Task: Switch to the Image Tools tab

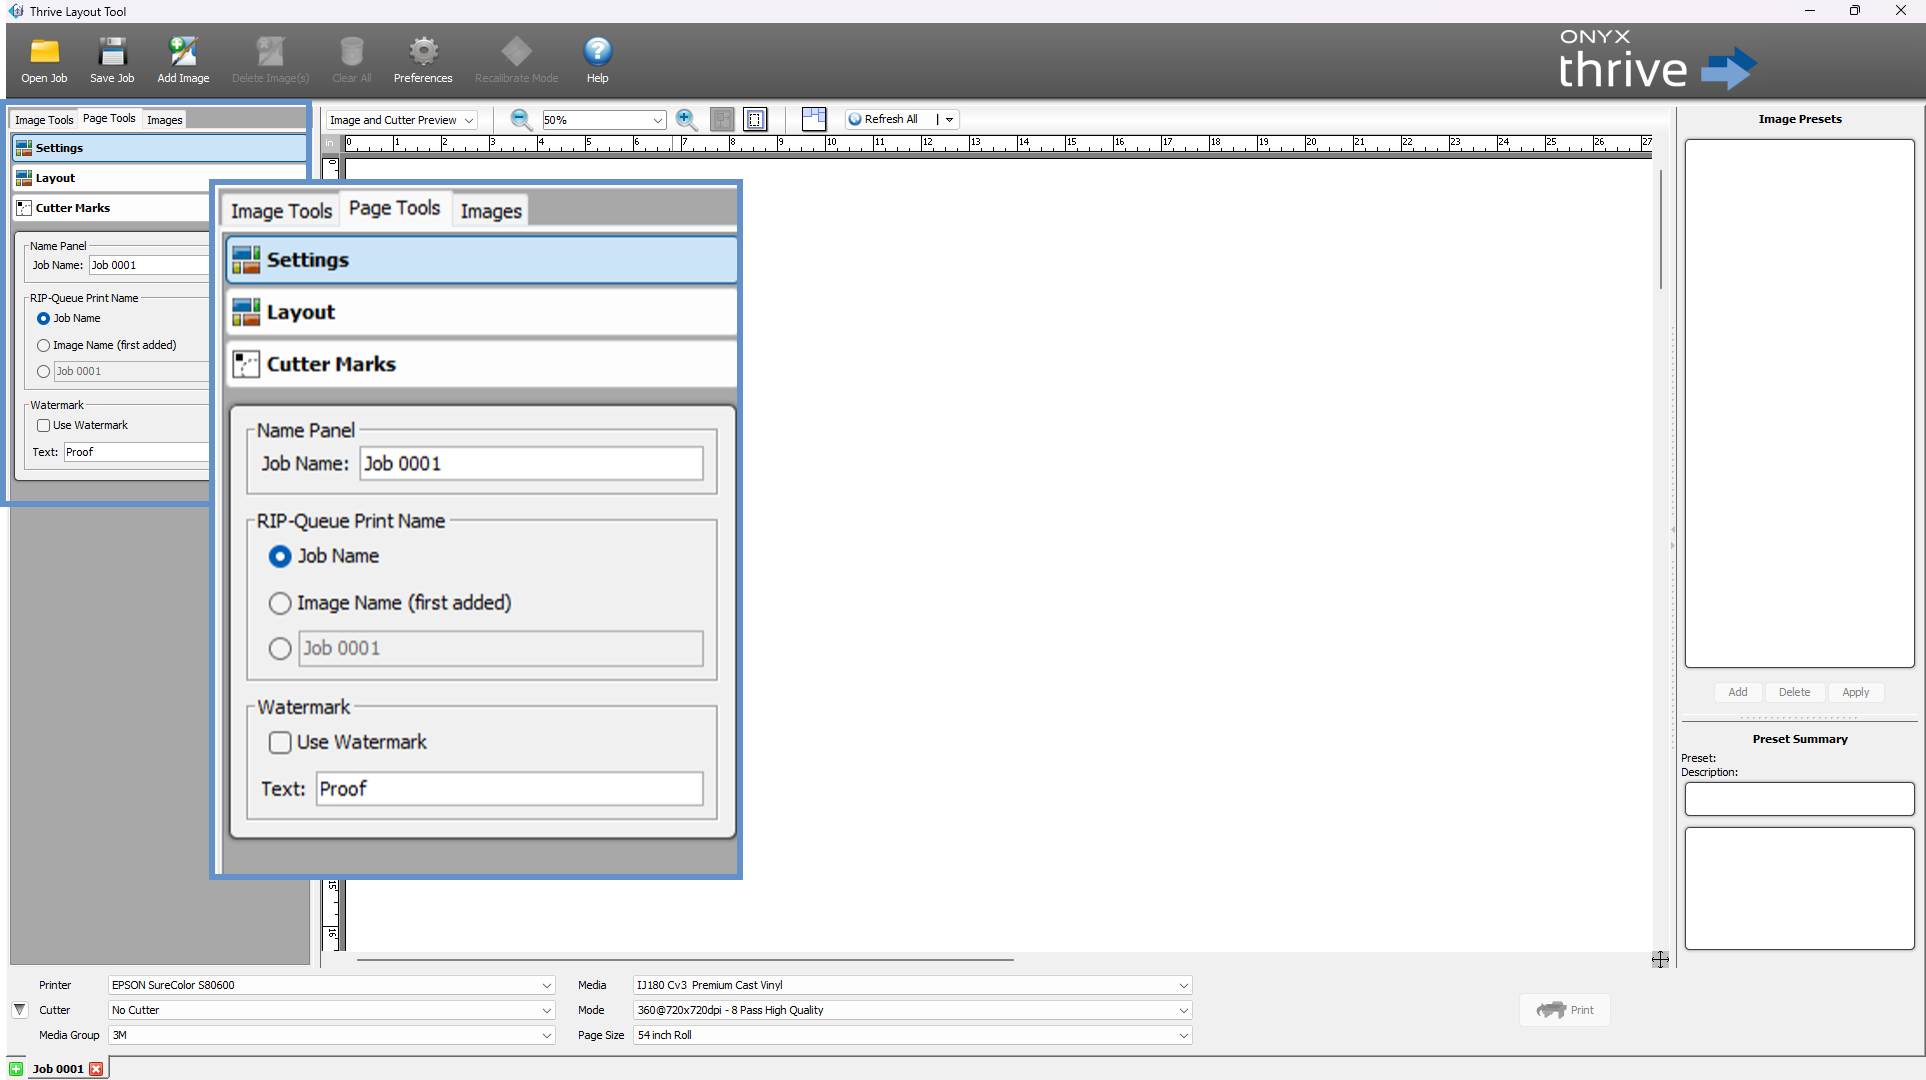Action: (x=281, y=211)
